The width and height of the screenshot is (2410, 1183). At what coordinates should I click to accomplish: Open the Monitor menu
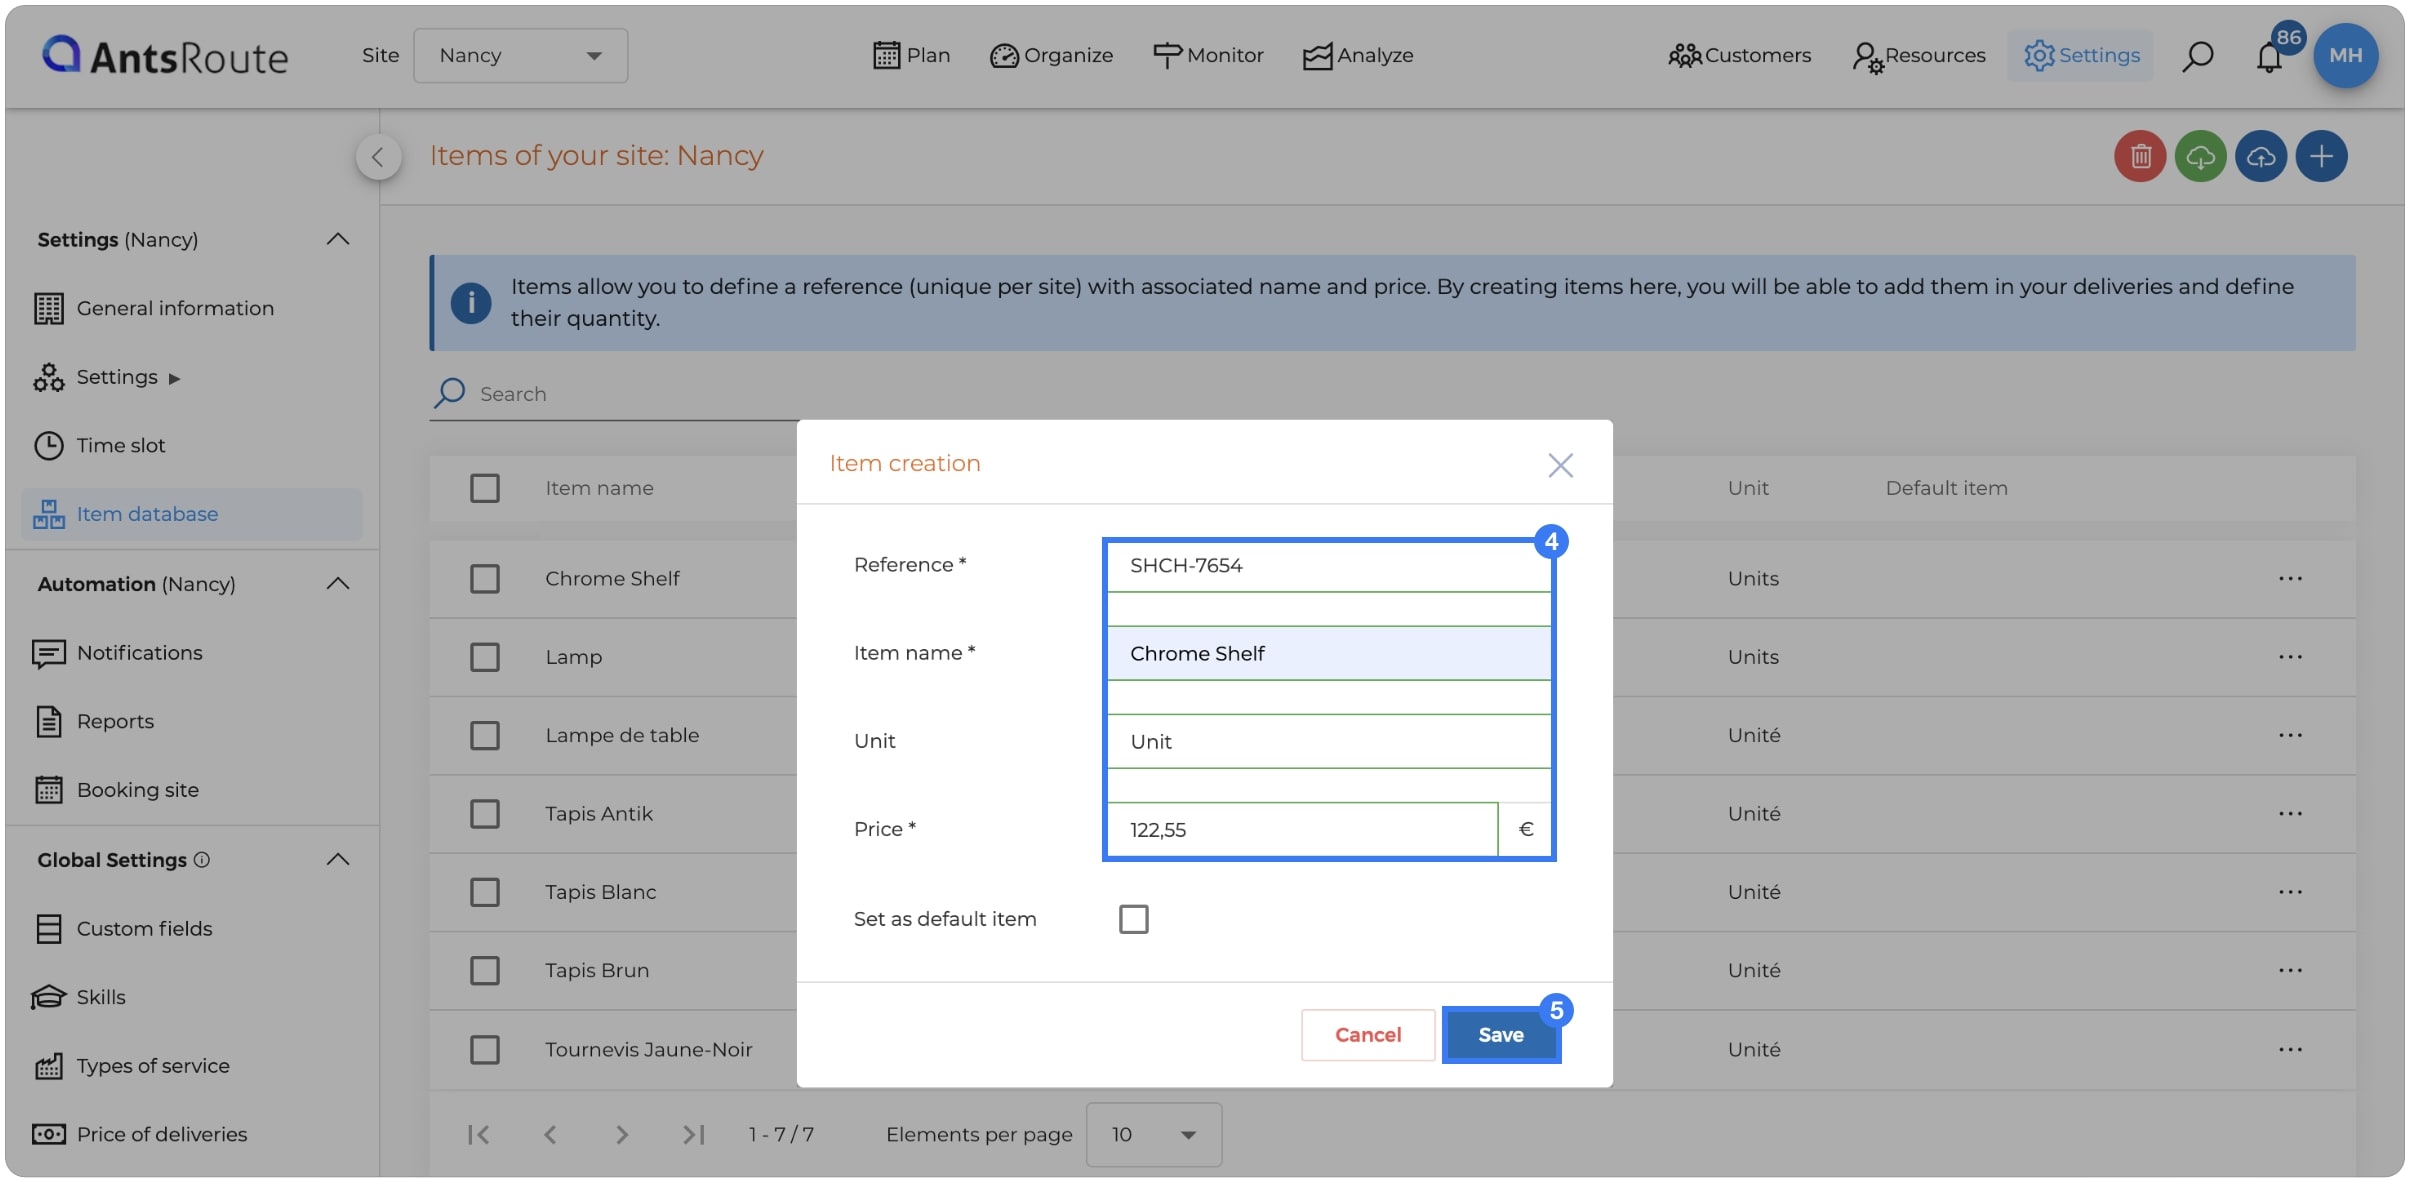tap(1208, 56)
